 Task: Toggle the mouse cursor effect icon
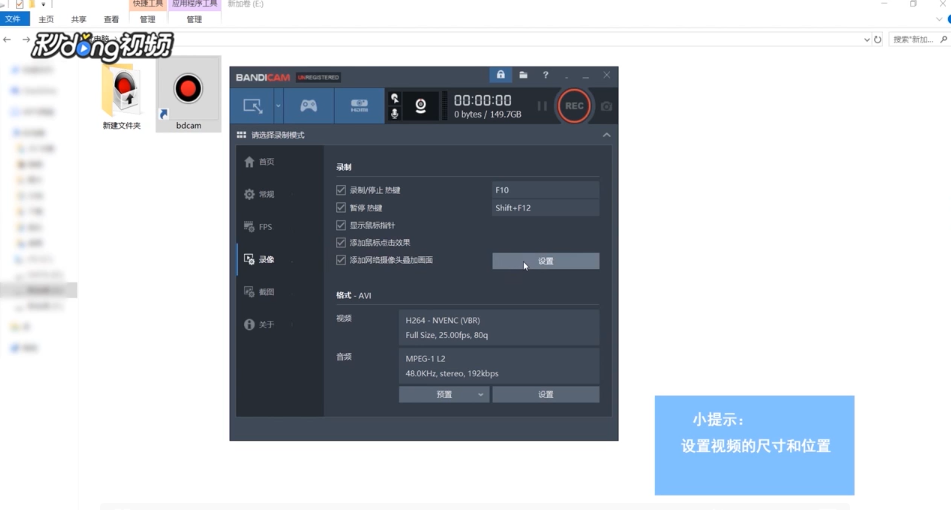pos(394,98)
